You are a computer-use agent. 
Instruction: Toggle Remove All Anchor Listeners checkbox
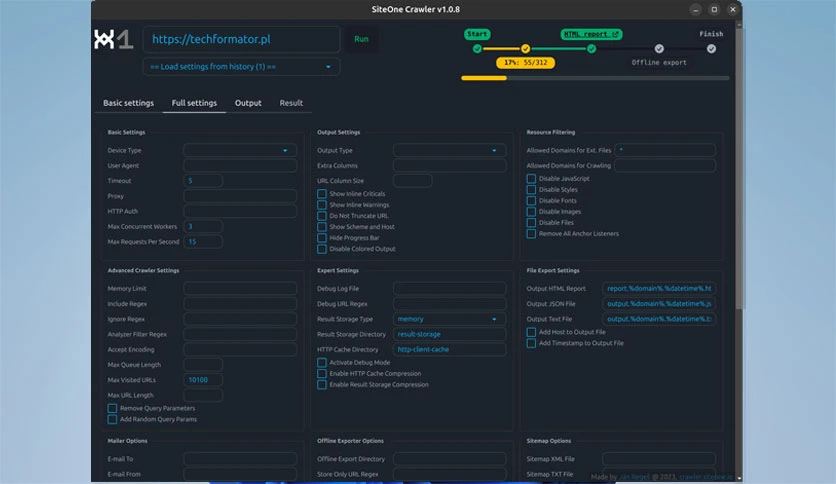(531, 233)
